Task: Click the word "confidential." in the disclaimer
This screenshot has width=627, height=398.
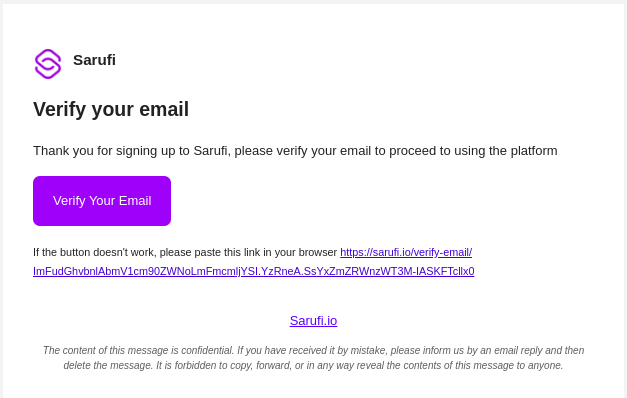Action: pos(208,350)
